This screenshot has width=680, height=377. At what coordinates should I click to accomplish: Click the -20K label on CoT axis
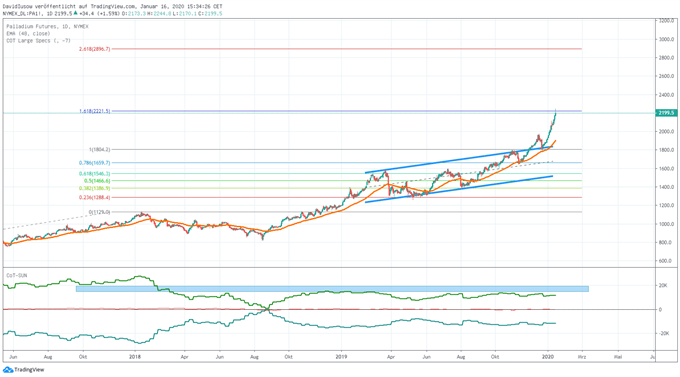point(663,333)
